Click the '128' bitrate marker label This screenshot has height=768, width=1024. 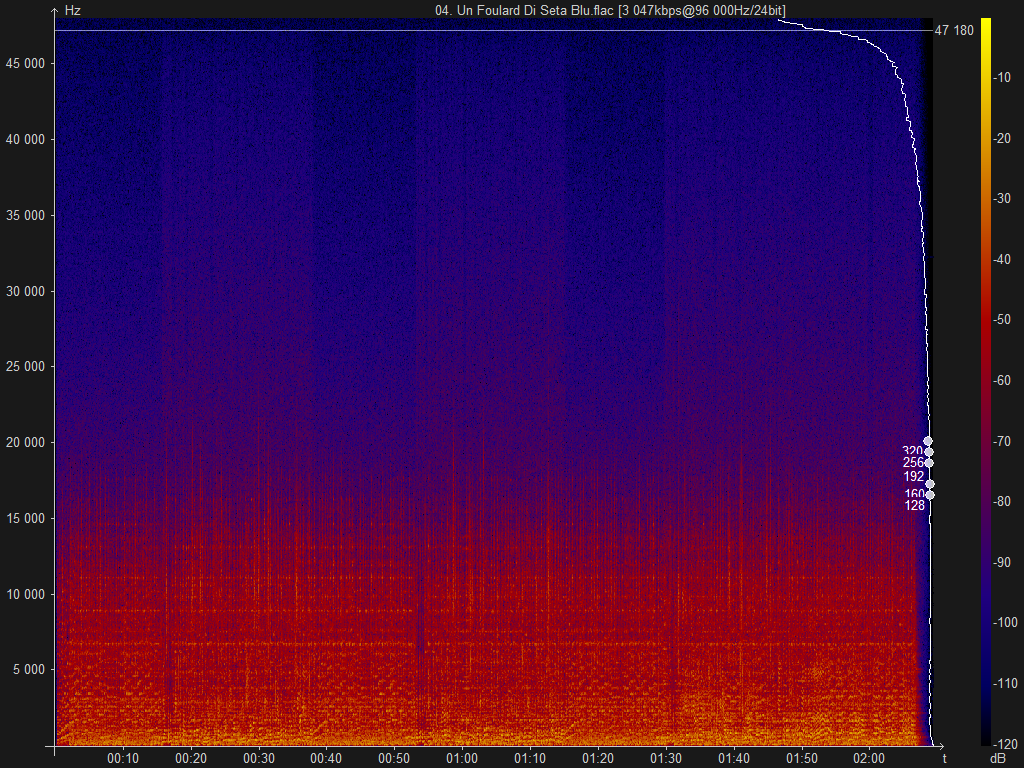(914, 505)
